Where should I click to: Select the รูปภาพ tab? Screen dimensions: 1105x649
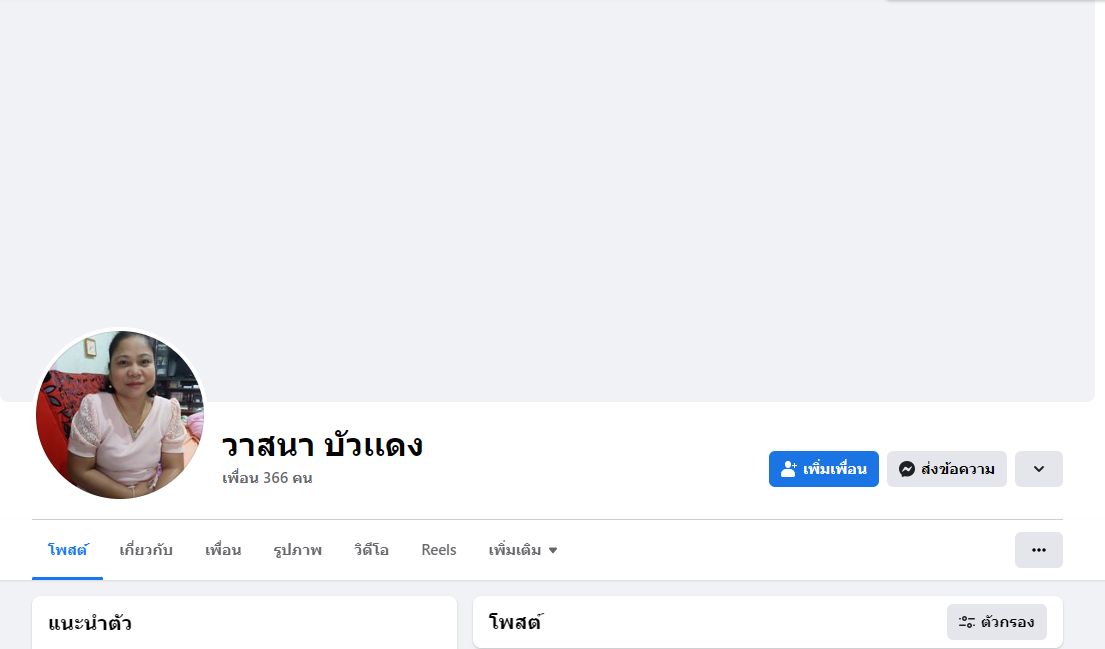click(297, 550)
